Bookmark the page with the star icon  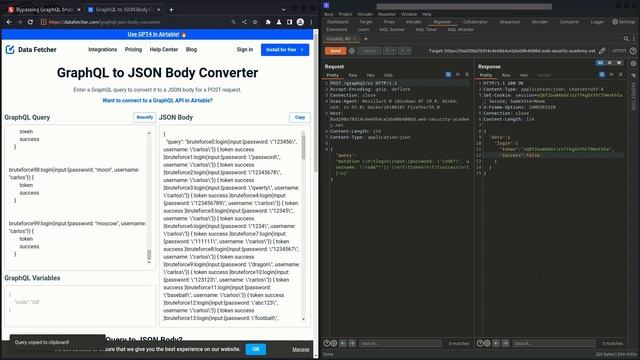coord(255,22)
